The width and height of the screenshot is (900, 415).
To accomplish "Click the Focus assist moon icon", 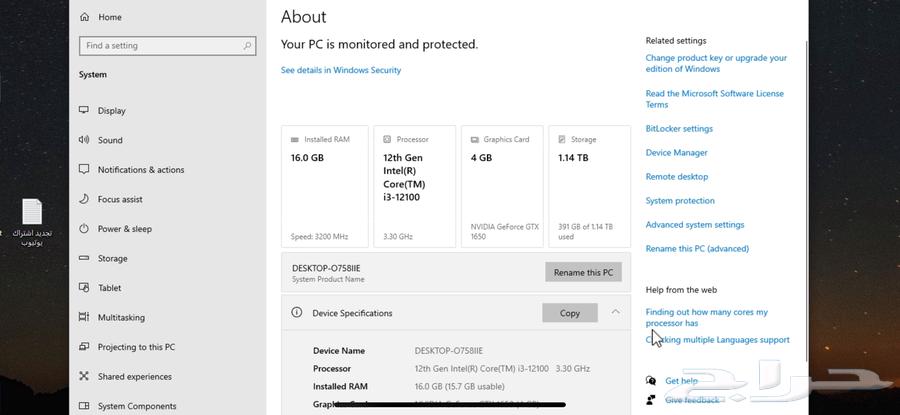I will coord(84,199).
